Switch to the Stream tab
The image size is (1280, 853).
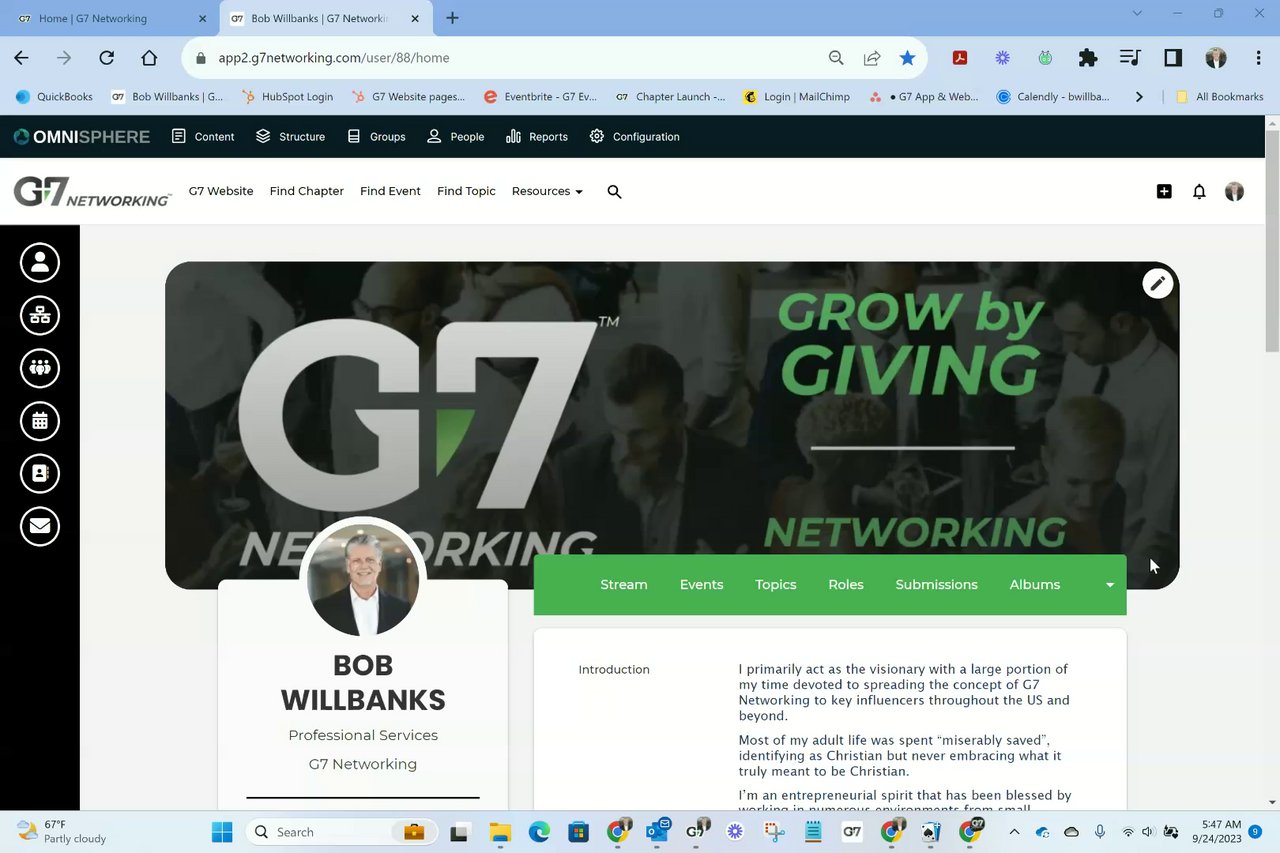(624, 585)
